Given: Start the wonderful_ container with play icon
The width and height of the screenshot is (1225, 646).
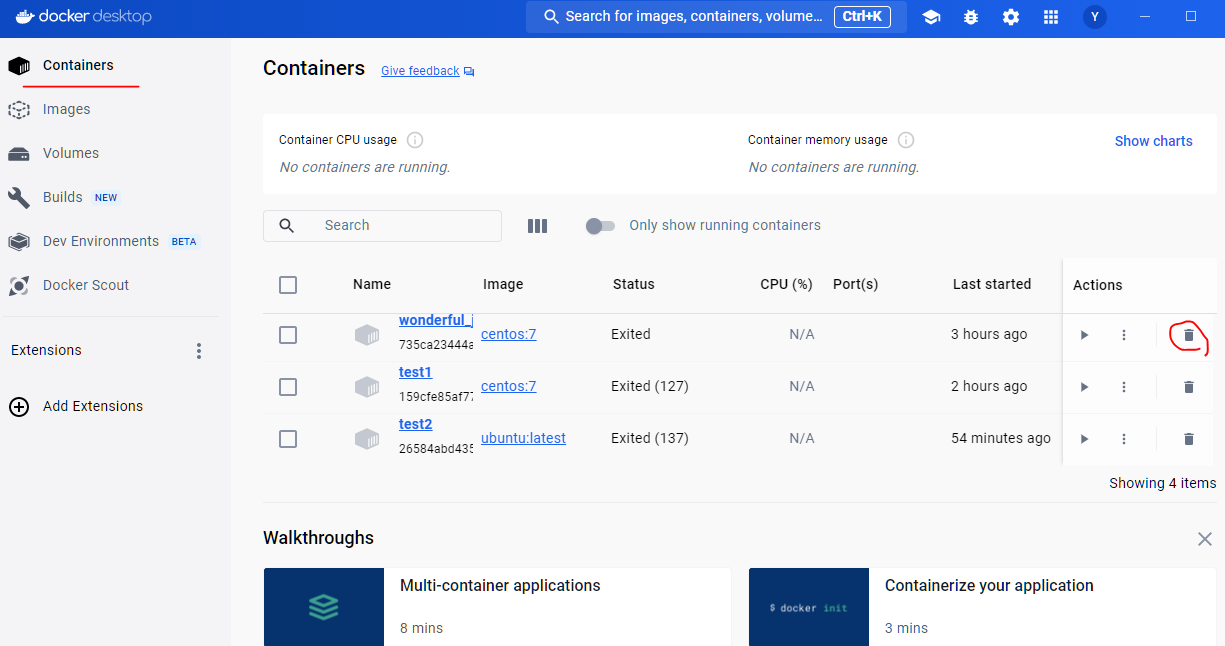Looking at the screenshot, I should [x=1084, y=335].
